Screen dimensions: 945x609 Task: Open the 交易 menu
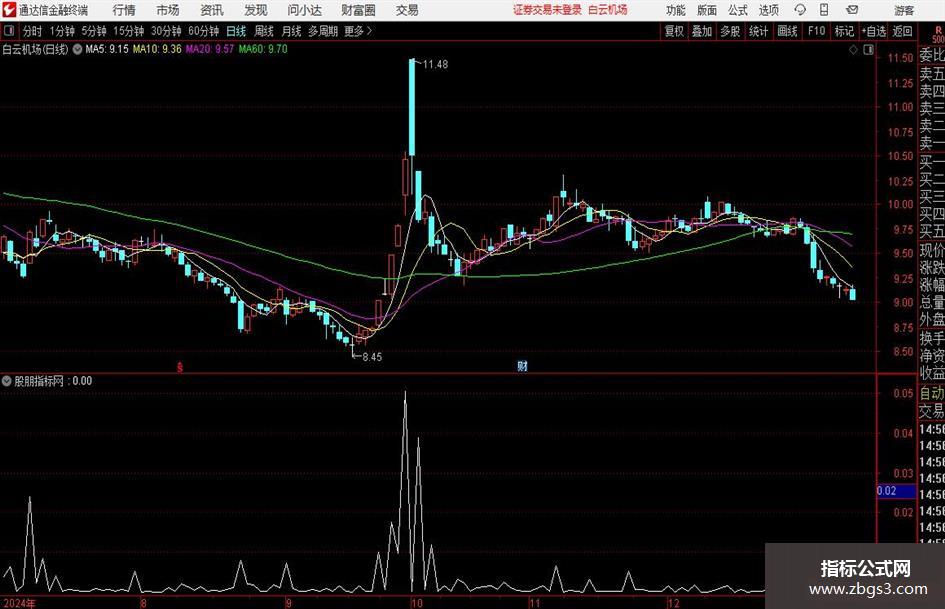point(407,10)
